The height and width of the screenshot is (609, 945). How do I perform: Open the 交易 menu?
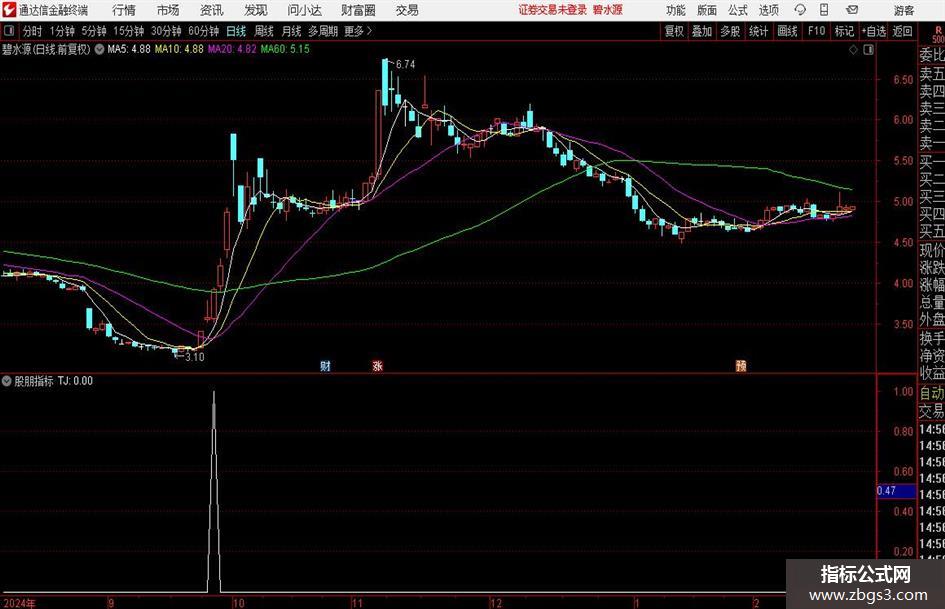tap(407, 10)
